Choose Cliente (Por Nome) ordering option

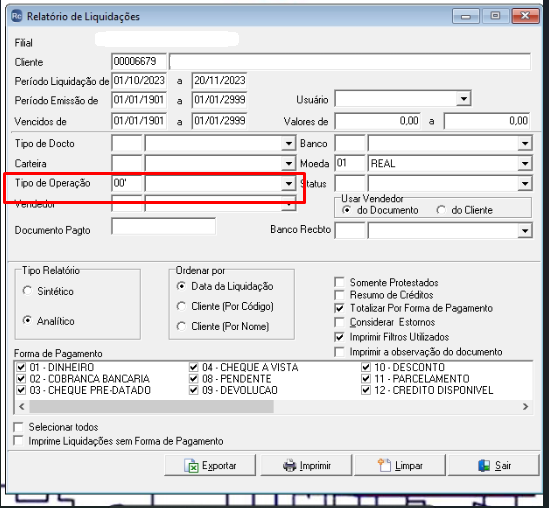[181, 326]
